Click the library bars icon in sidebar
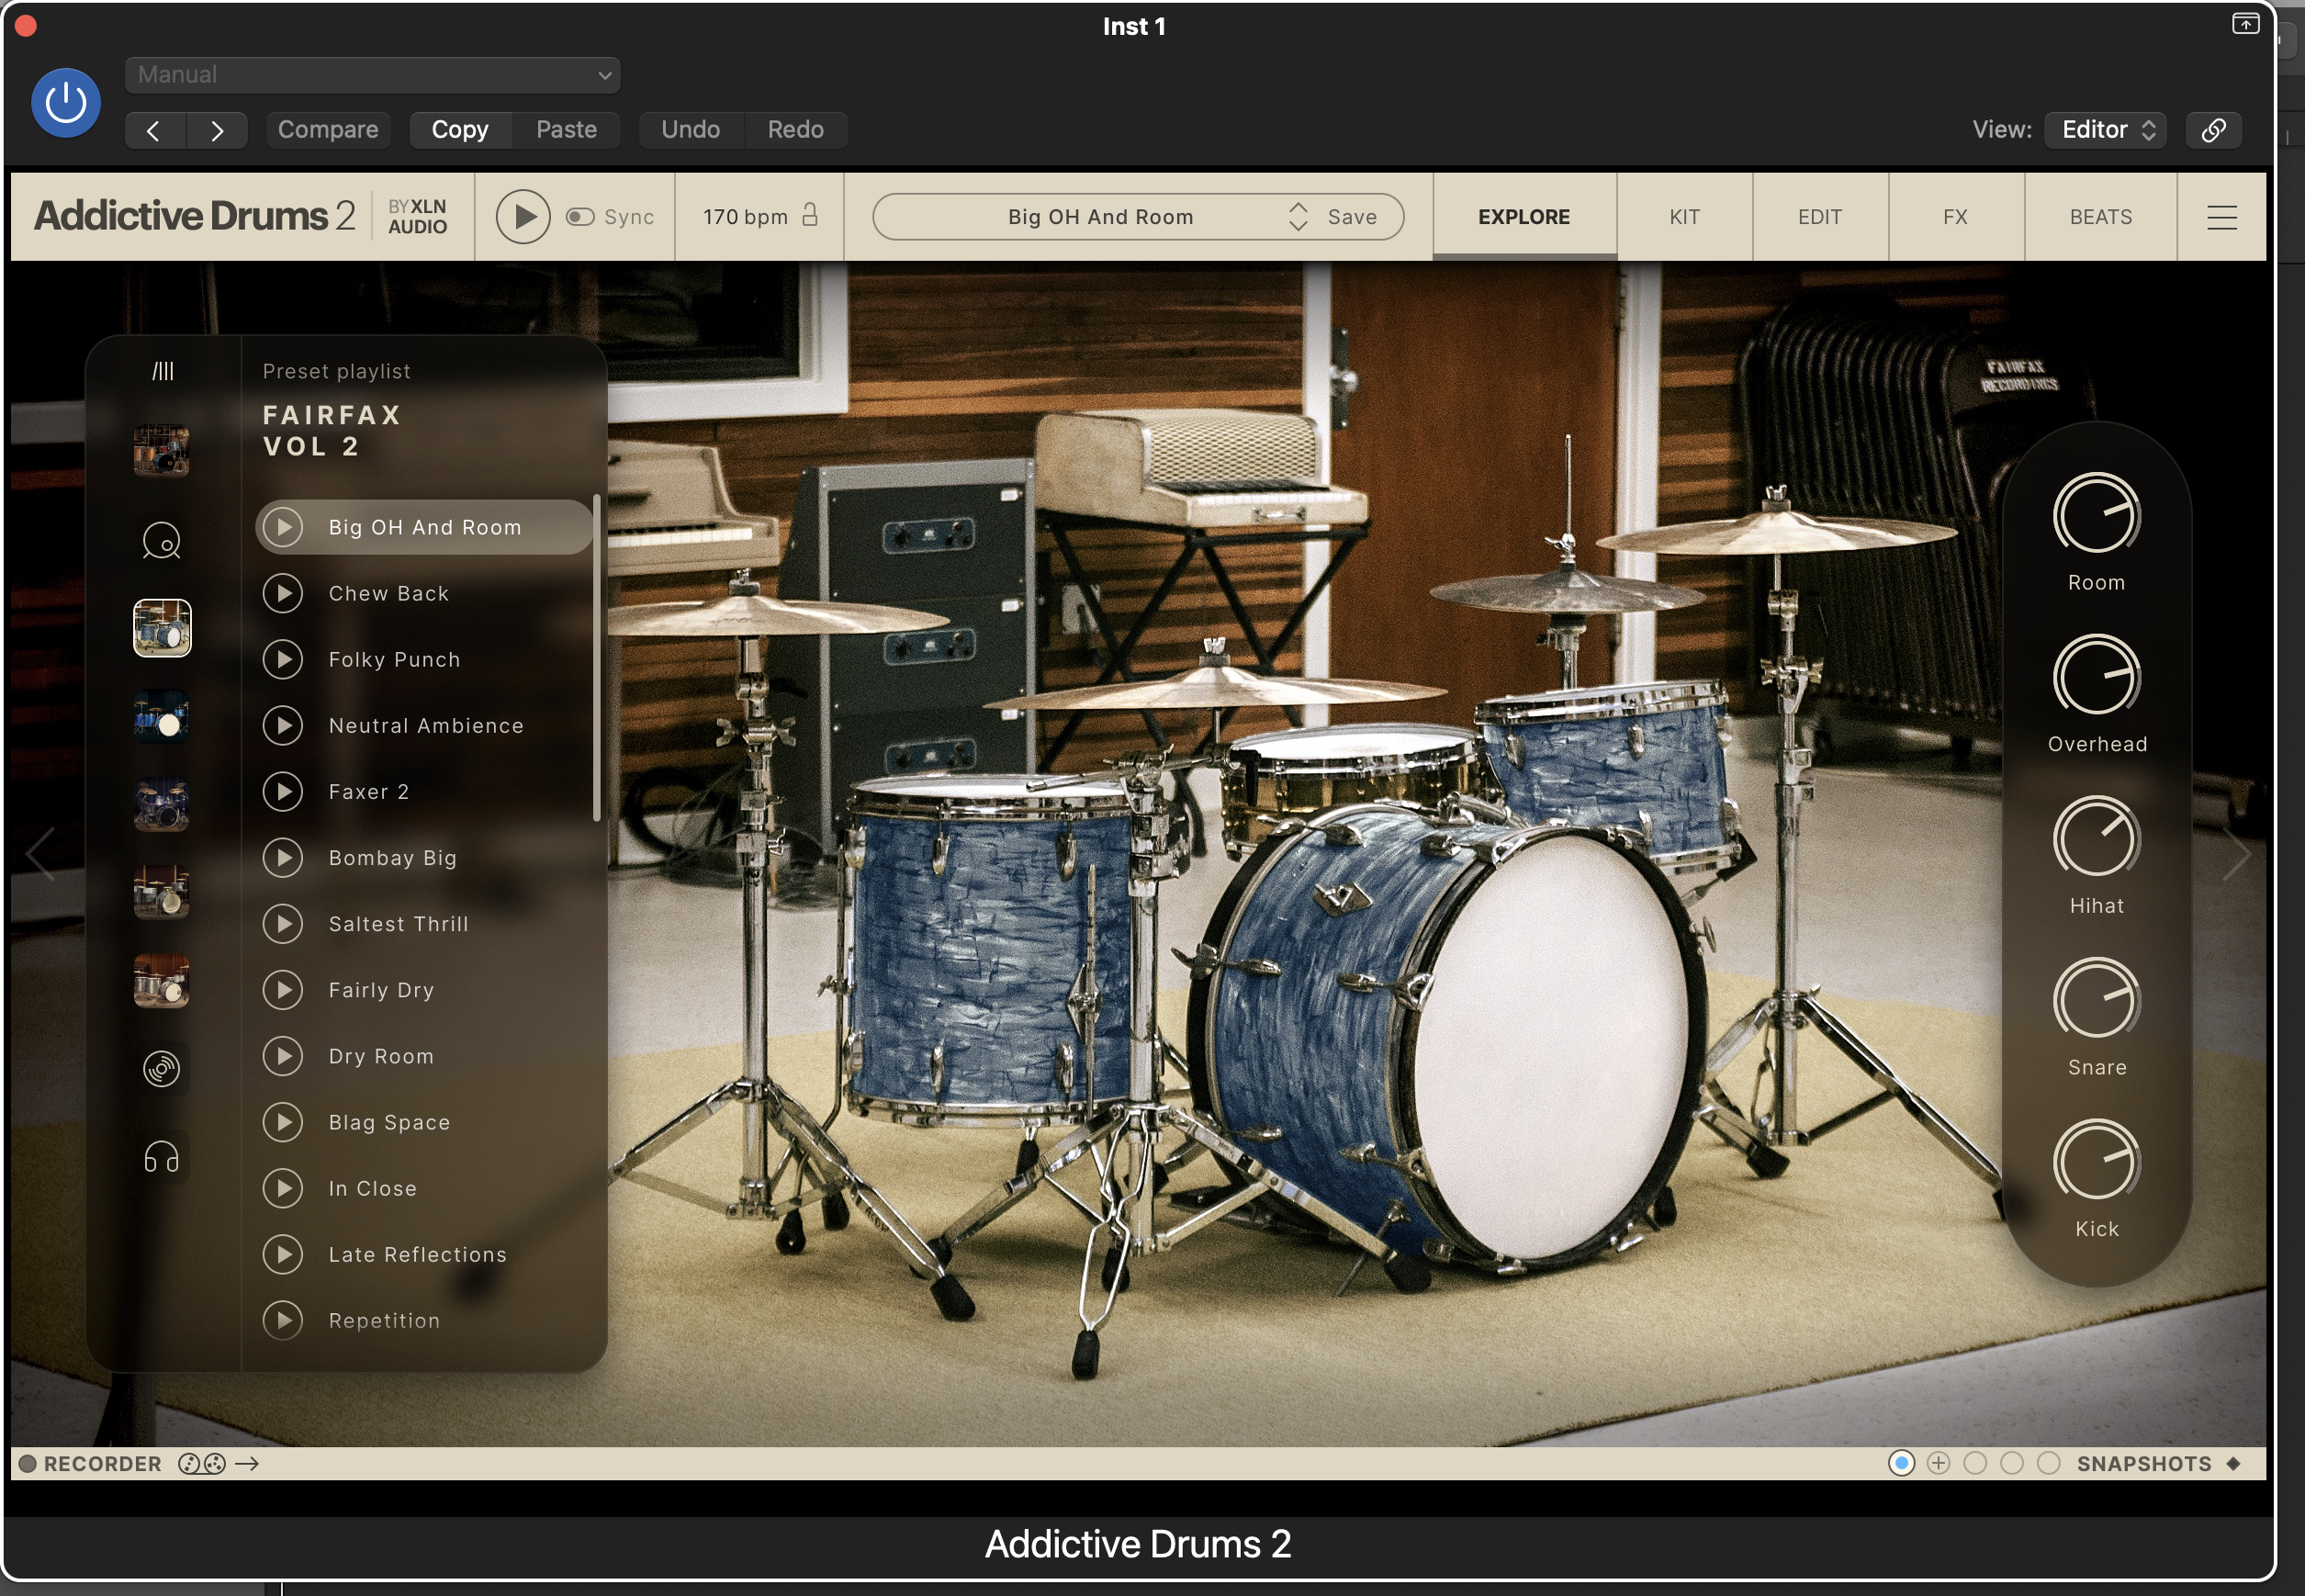Image resolution: width=2305 pixels, height=1596 pixels. point(162,371)
